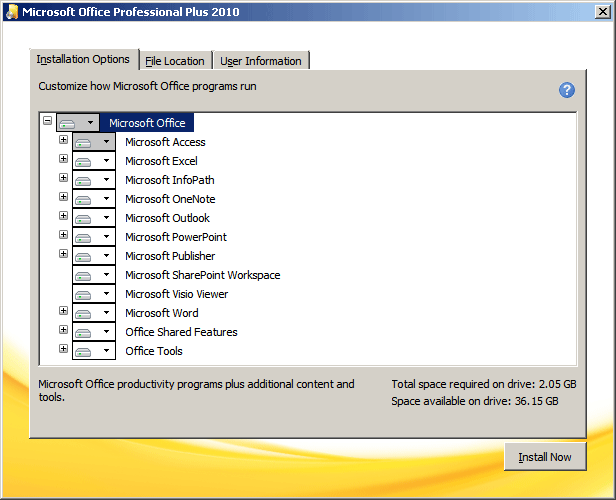Select the Microsoft SharePoint Workspace label
The height and width of the screenshot is (500, 616).
pos(203,275)
